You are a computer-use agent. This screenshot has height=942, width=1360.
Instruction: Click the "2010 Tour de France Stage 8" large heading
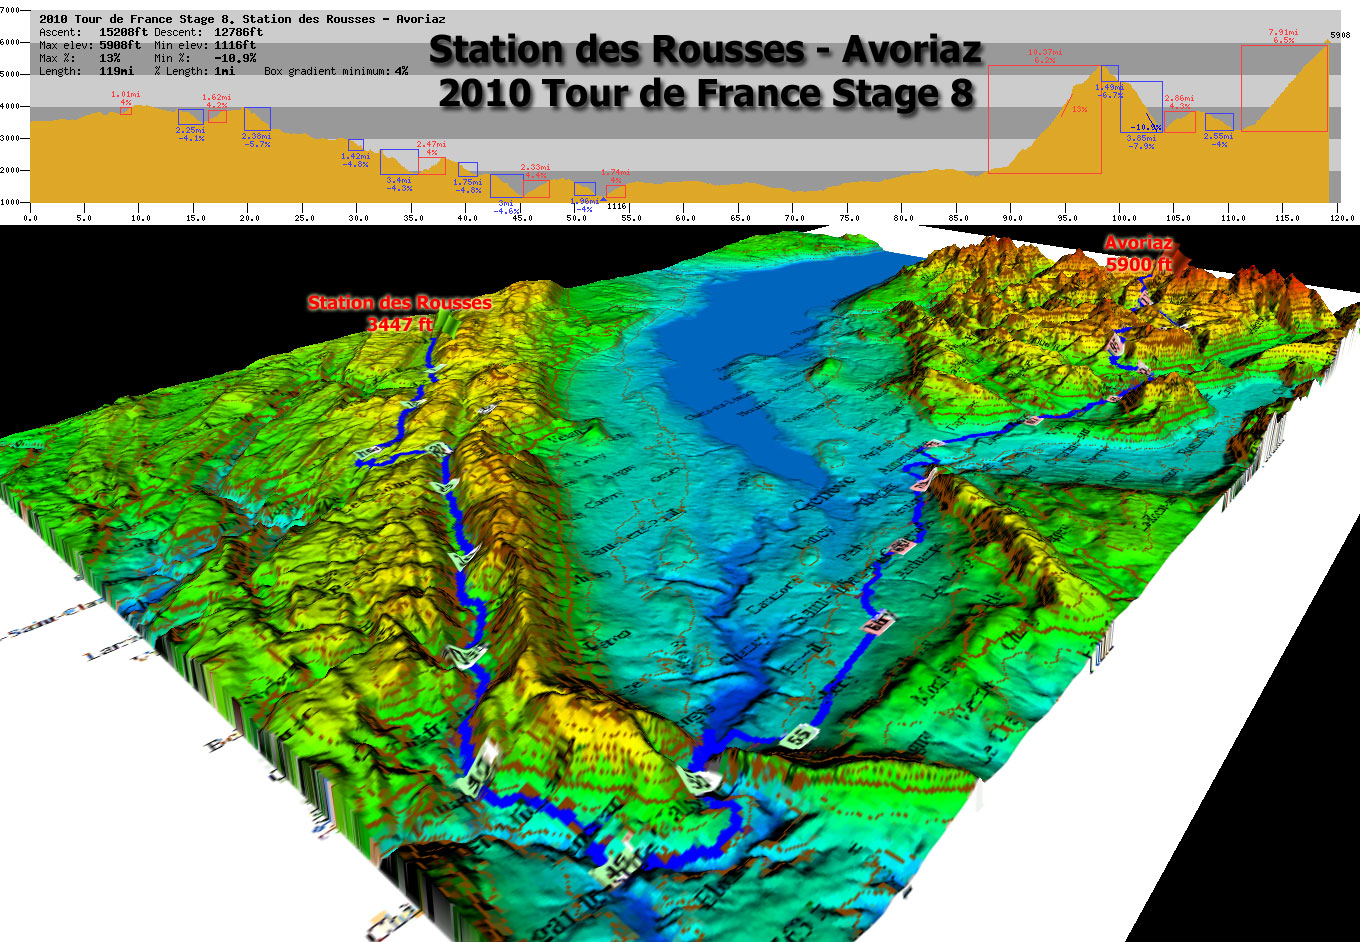706,93
